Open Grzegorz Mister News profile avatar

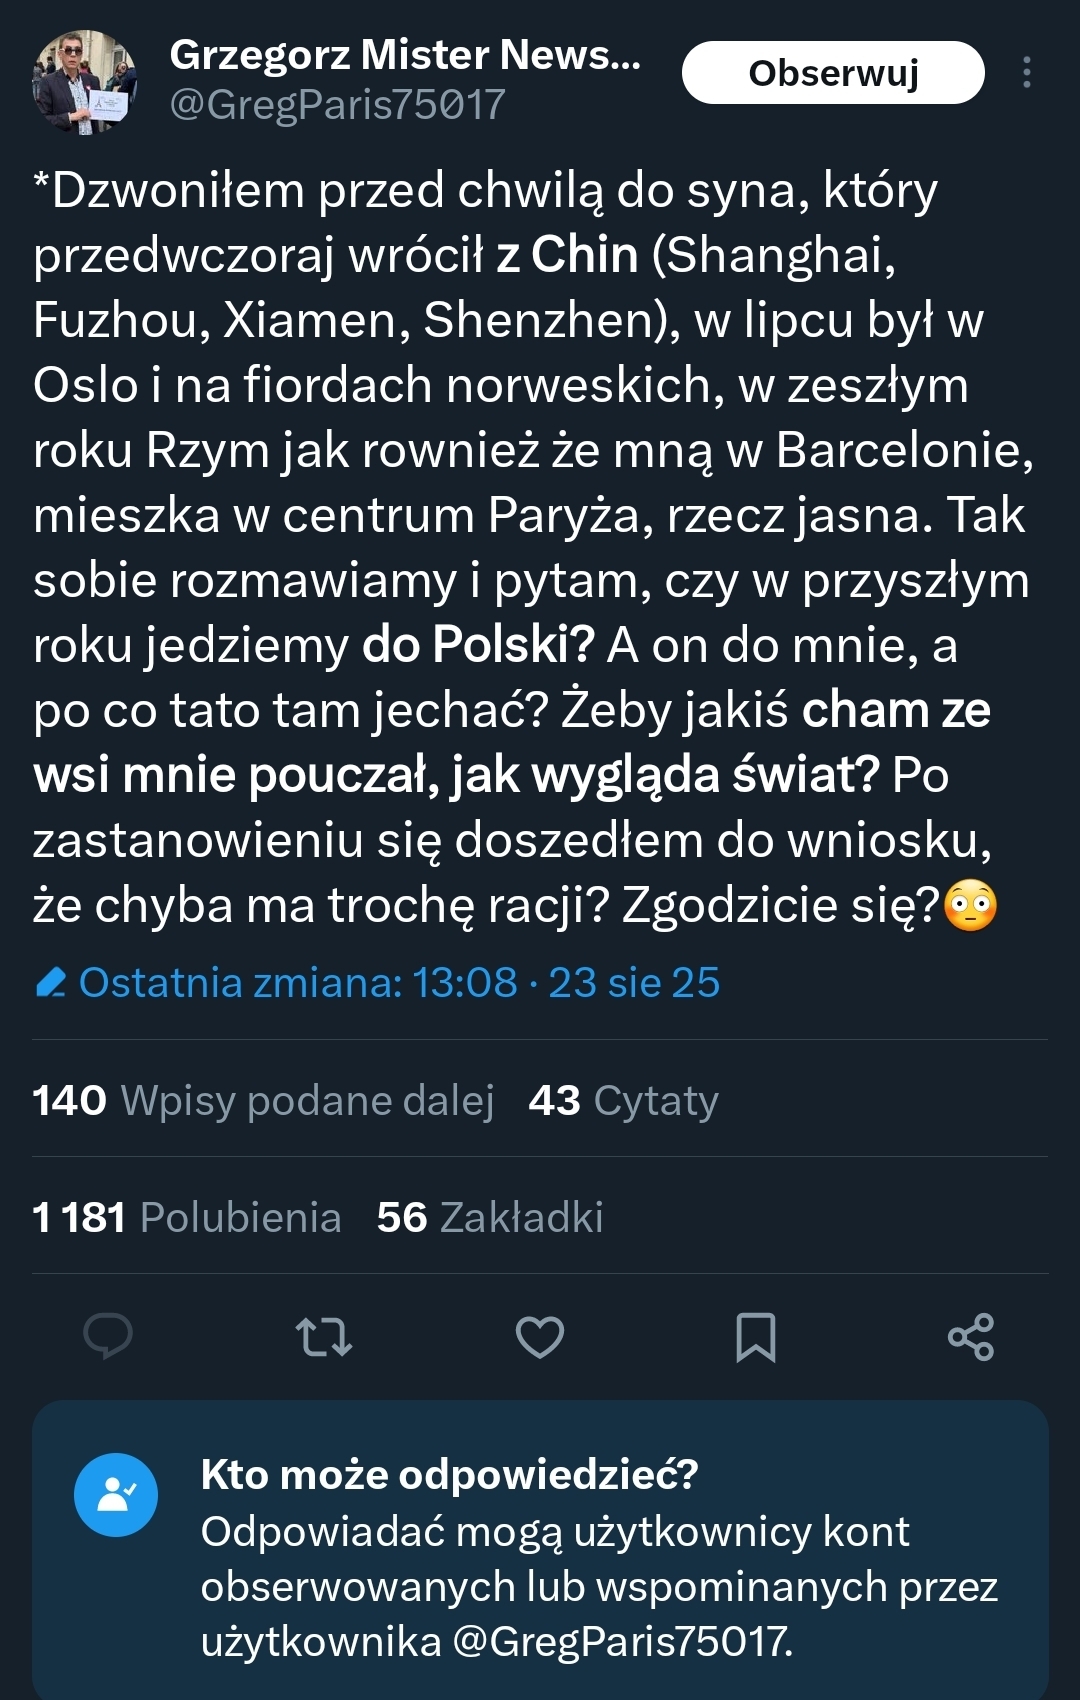84,82
